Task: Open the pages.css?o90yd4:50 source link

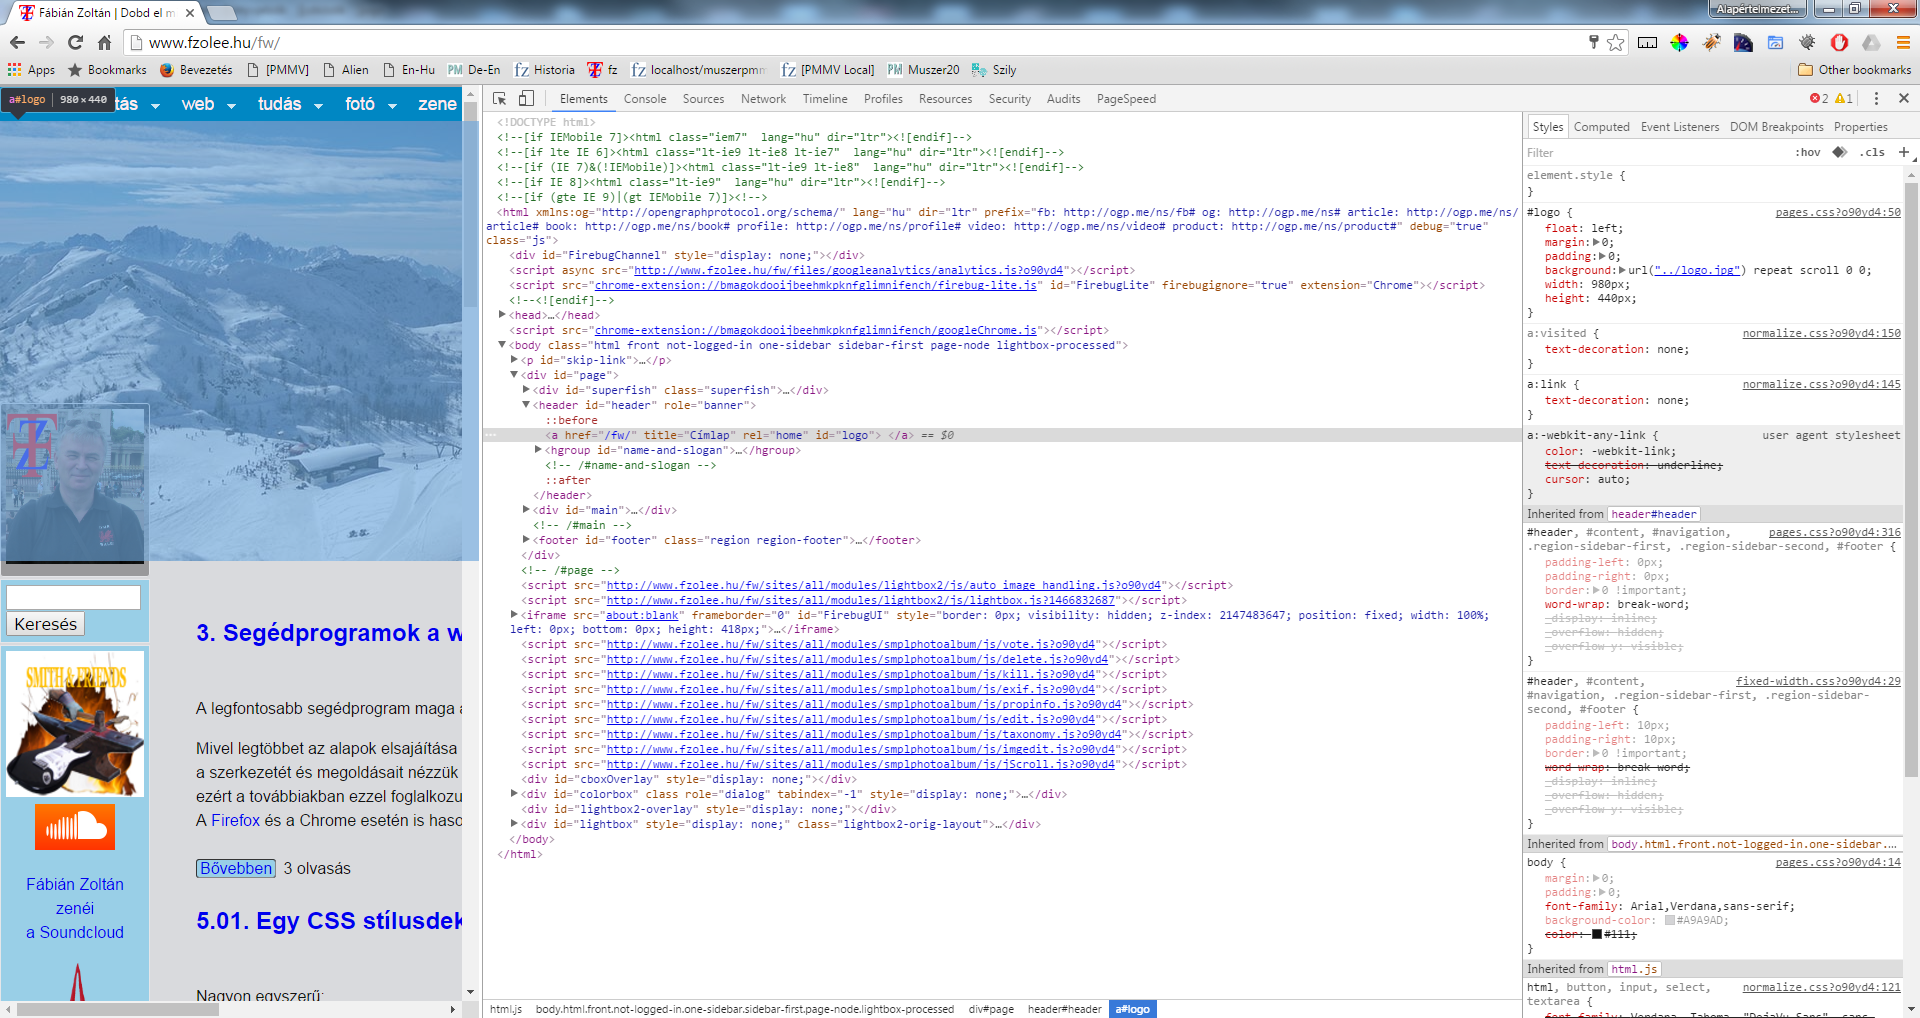Action: [1838, 212]
